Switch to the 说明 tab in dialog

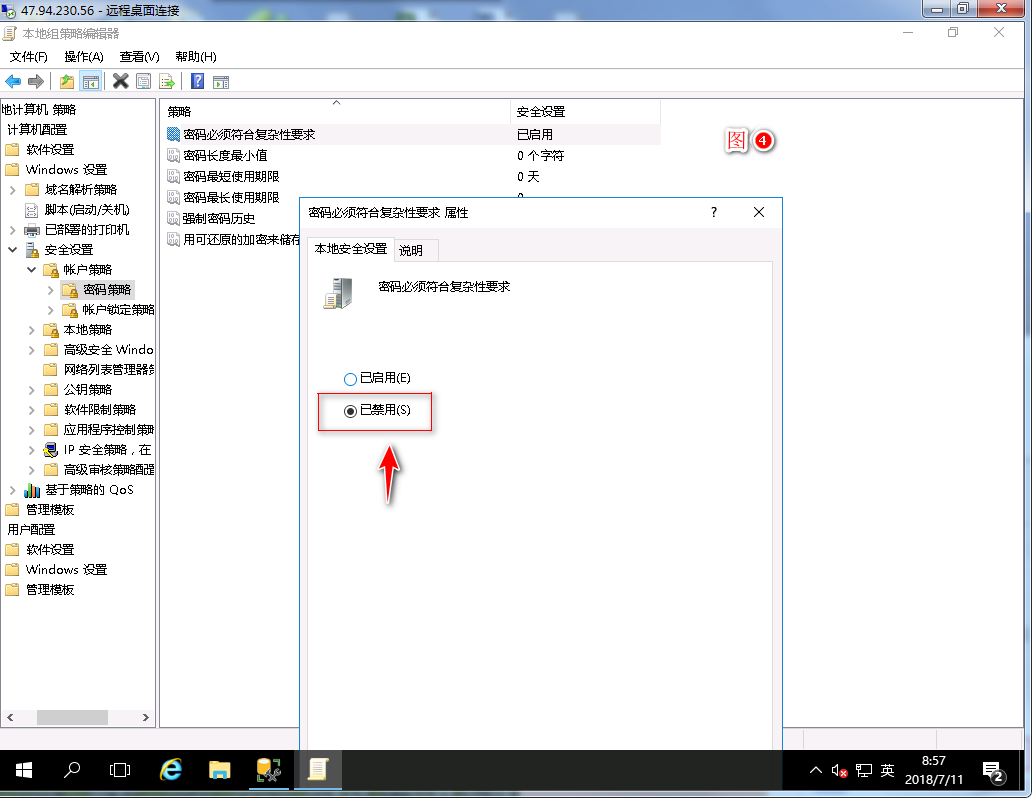point(411,250)
